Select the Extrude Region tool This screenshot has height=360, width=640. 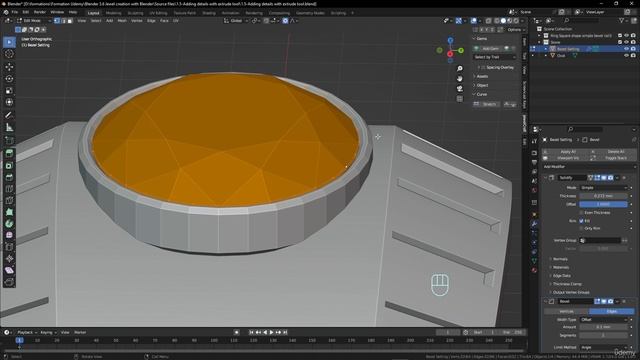point(9,153)
